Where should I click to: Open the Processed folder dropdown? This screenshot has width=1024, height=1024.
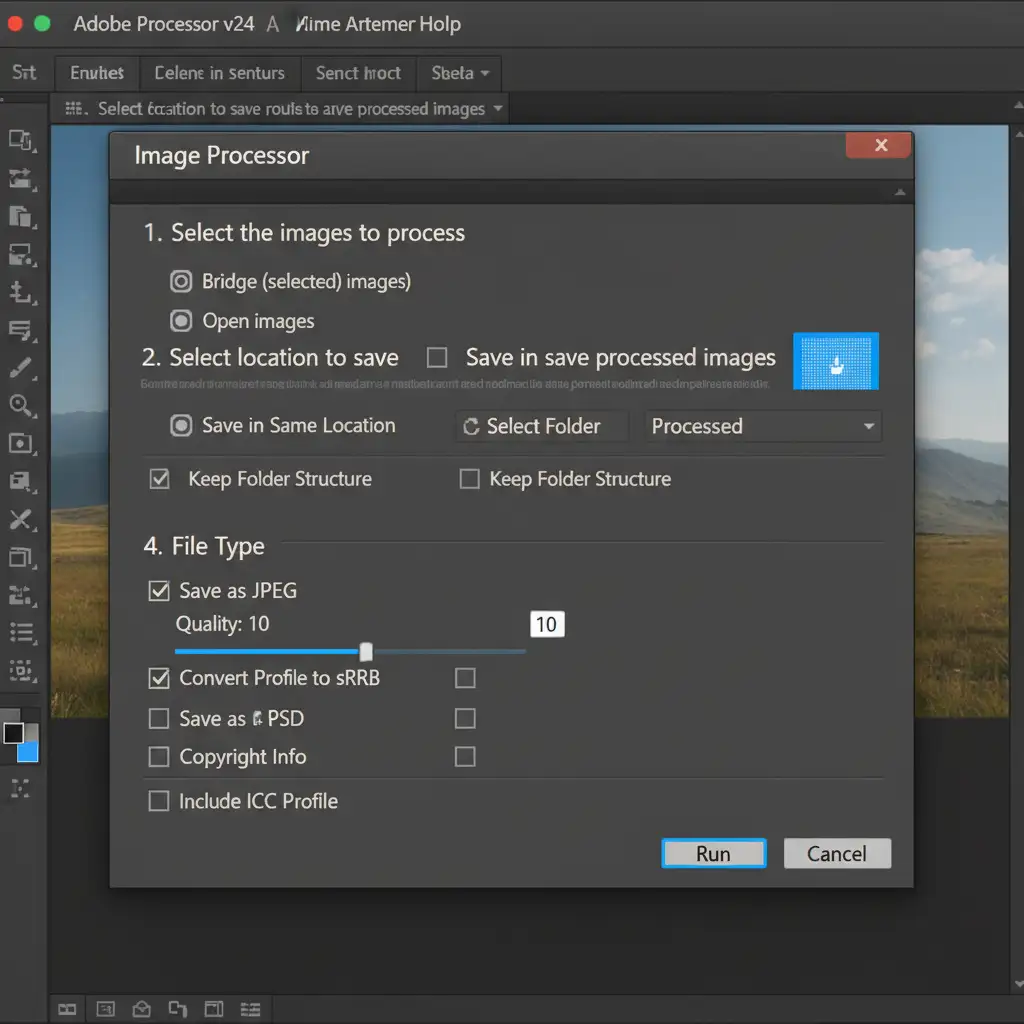coord(868,427)
